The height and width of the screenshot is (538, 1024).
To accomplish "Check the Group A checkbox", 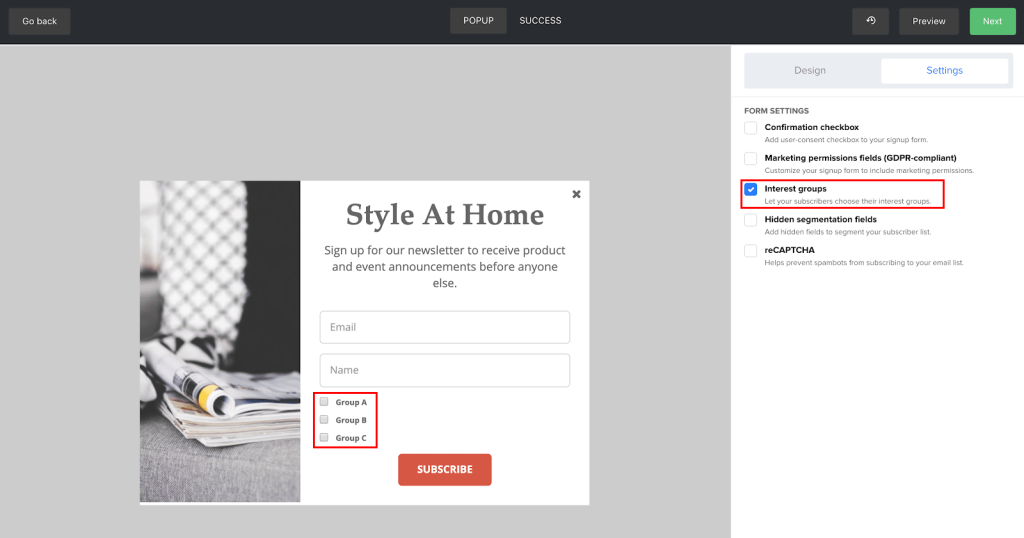I will (324, 402).
